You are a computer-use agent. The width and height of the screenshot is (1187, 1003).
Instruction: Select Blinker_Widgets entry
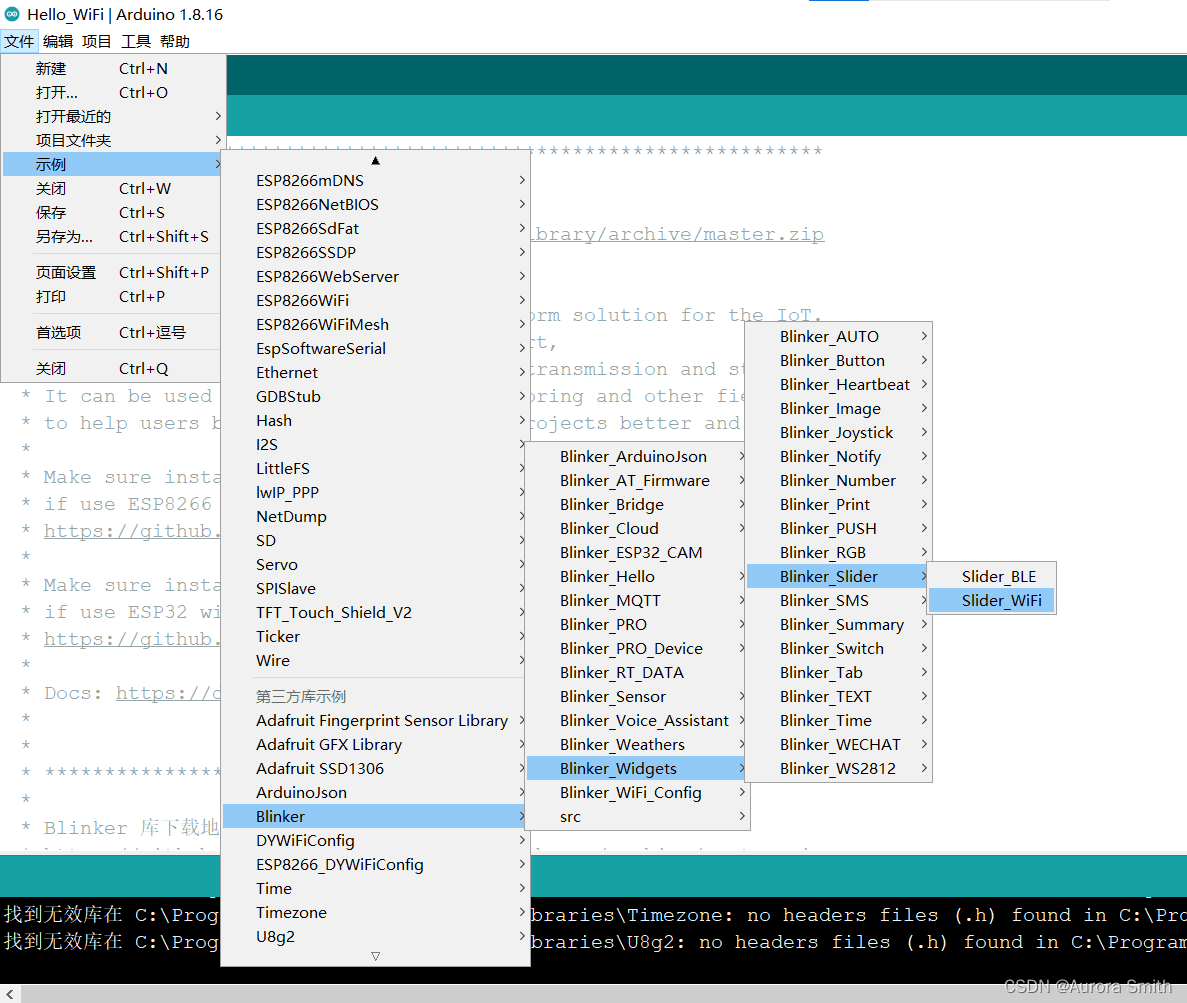click(x=637, y=768)
